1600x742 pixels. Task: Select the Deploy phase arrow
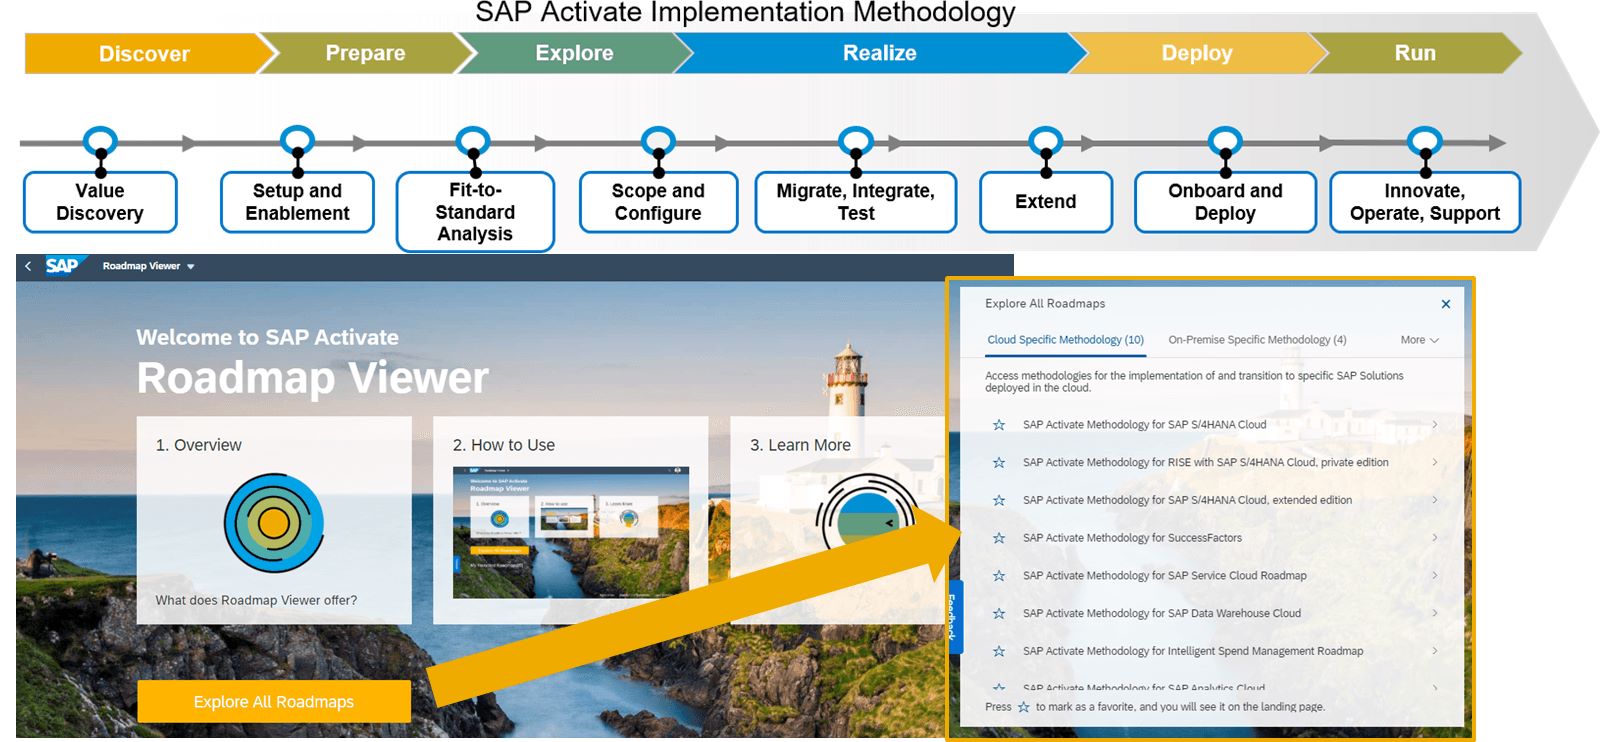click(1197, 53)
